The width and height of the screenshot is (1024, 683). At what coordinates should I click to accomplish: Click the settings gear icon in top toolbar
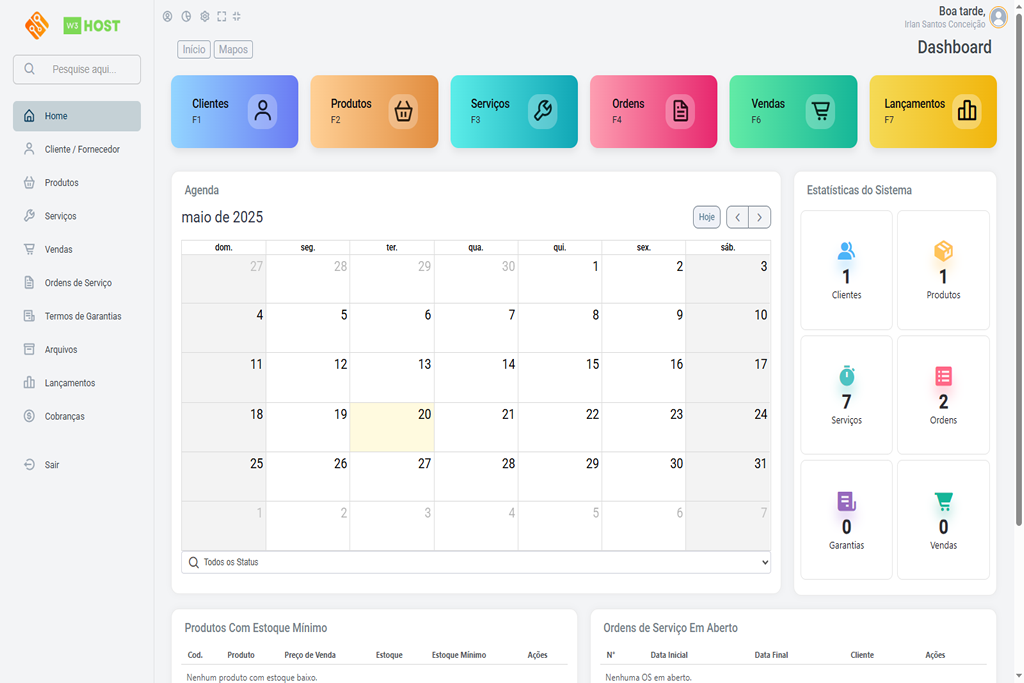[x=204, y=16]
